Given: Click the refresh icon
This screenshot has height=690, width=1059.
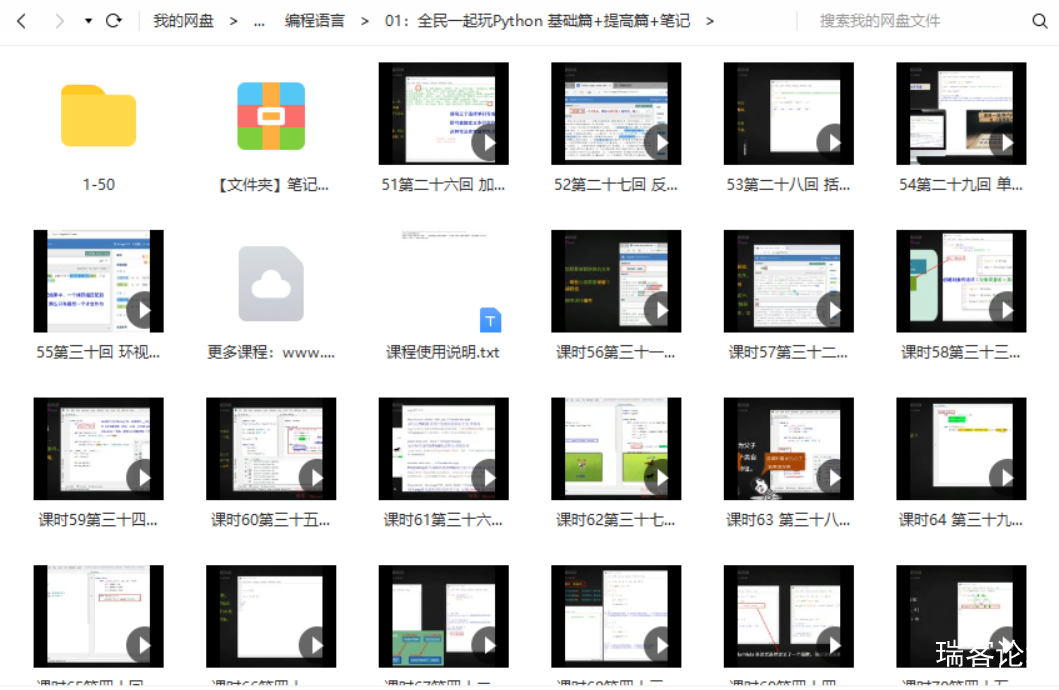Looking at the screenshot, I should pyautogui.click(x=114, y=21).
